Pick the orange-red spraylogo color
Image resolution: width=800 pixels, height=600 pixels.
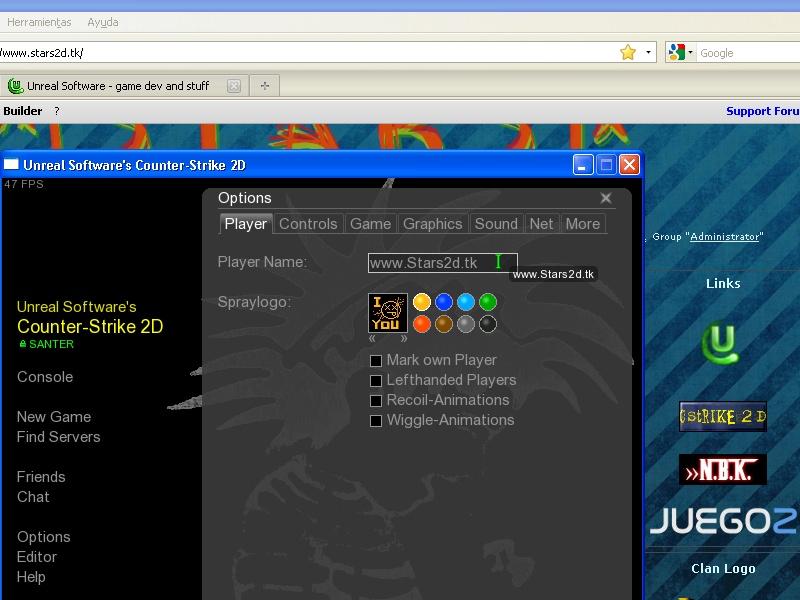point(421,324)
